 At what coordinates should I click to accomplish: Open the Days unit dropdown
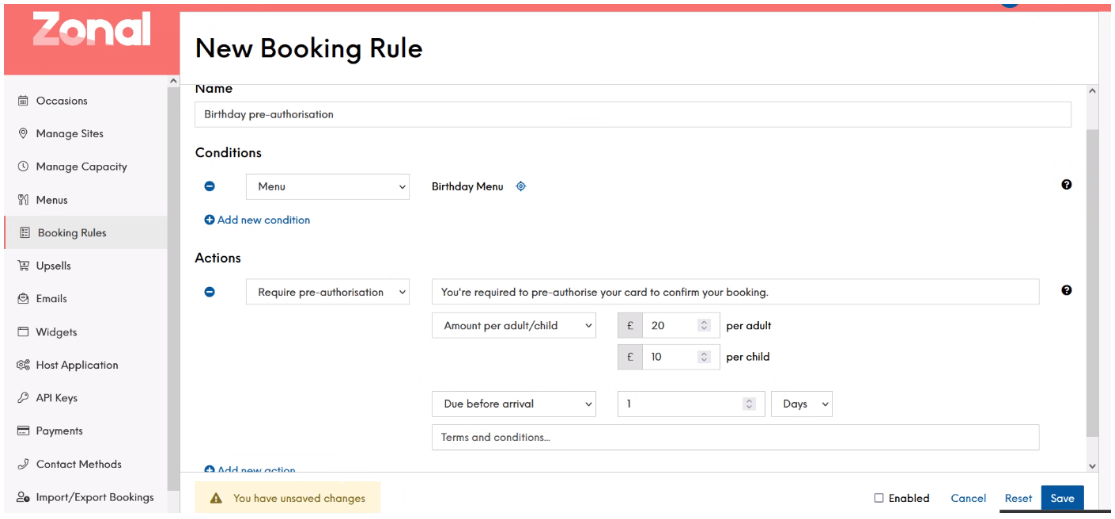[x=802, y=404]
